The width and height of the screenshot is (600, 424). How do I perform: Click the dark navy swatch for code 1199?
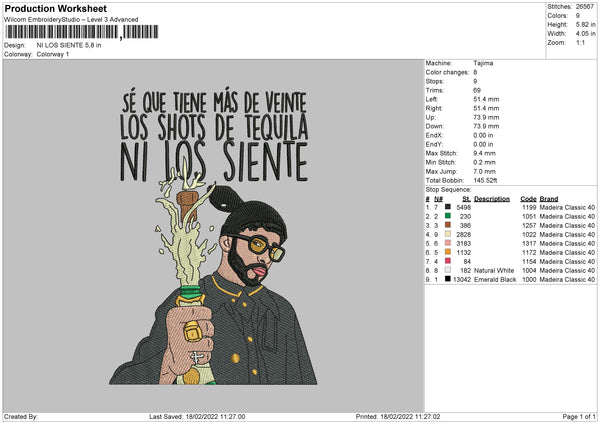pyautogui.click(x=448, y=207)
